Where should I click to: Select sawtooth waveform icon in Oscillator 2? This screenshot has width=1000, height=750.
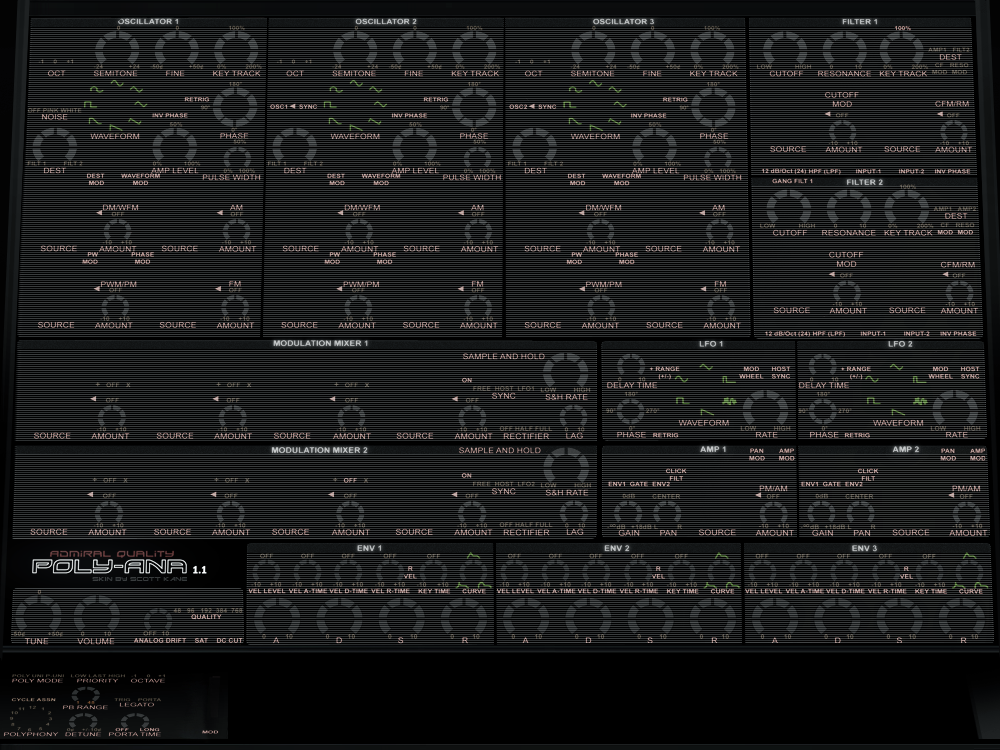tap(356, 128)
